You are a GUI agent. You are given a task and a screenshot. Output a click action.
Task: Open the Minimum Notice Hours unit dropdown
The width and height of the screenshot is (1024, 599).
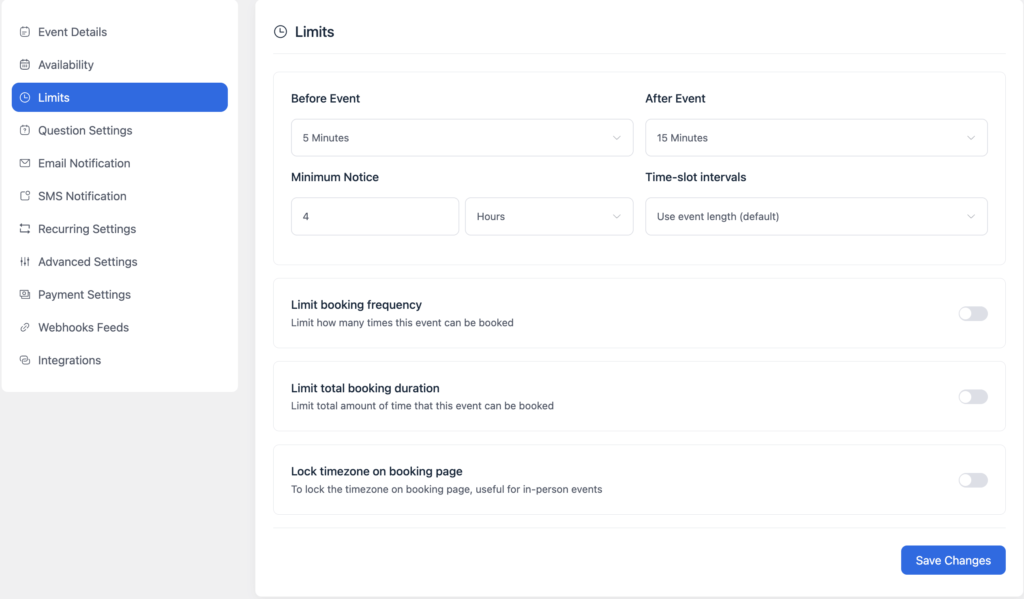coord(549,216)
